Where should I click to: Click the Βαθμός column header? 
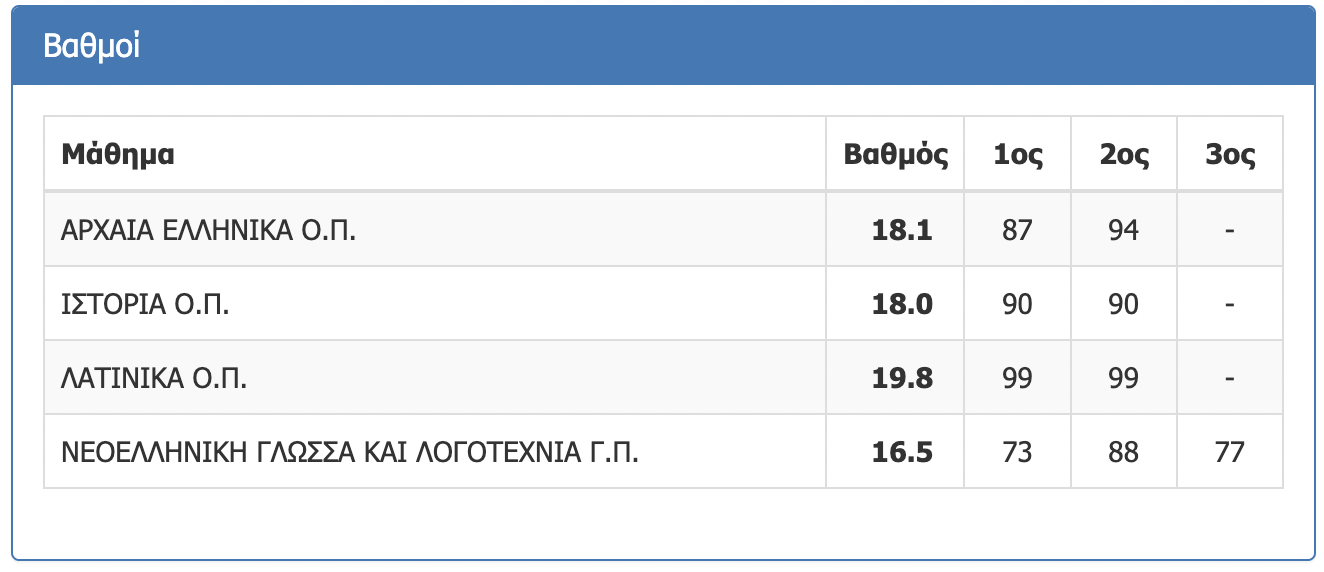coord(895,155)
